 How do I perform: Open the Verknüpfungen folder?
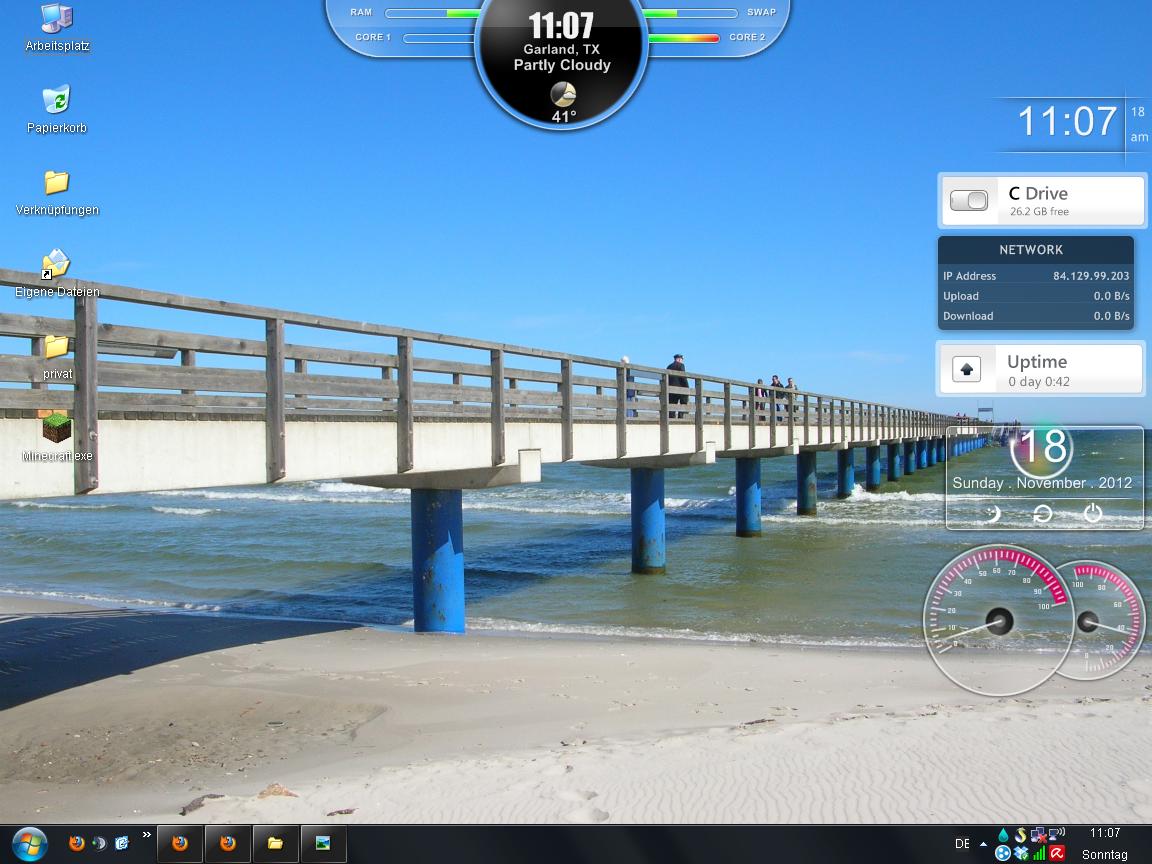57,184
